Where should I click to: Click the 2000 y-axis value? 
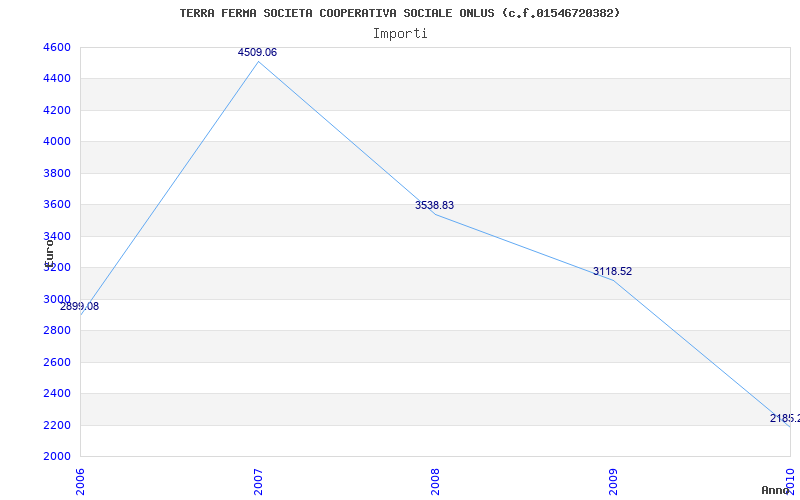[55, 456]
